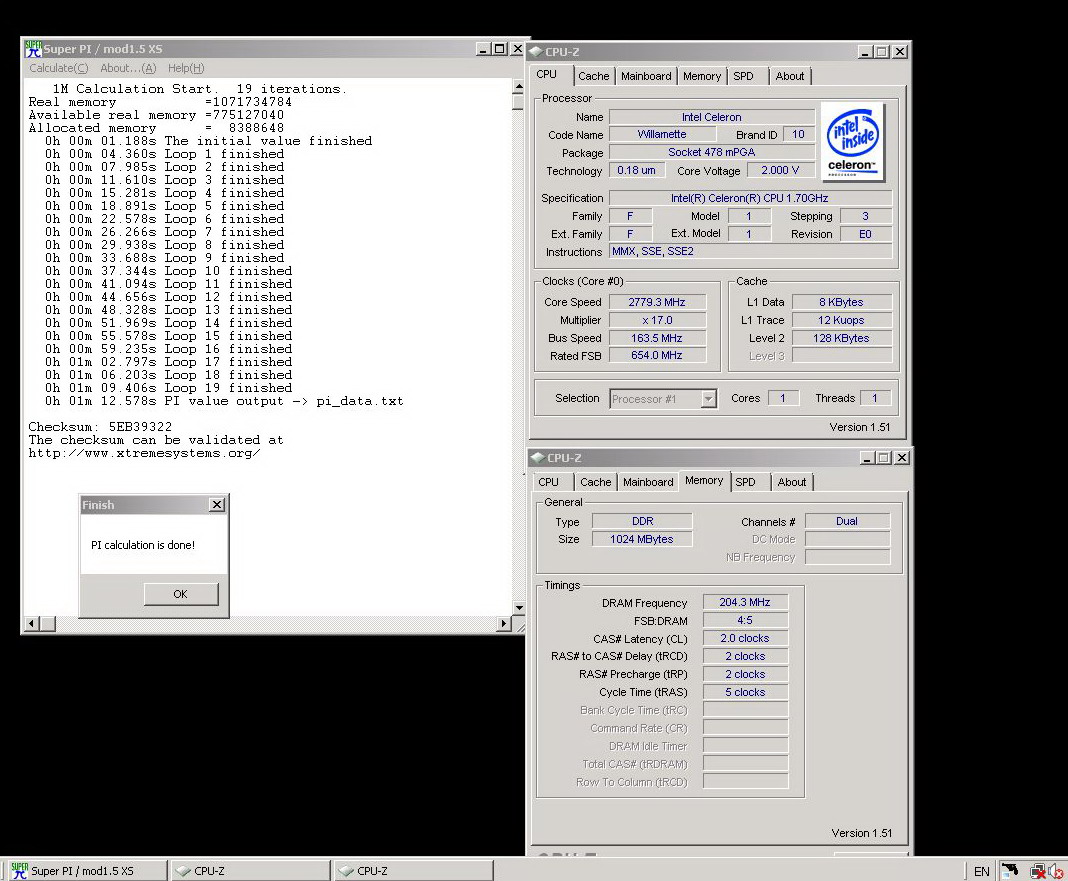
Task: Click the Bus Speed value '163.5 MHz'
Action: (x=657, y=337)
